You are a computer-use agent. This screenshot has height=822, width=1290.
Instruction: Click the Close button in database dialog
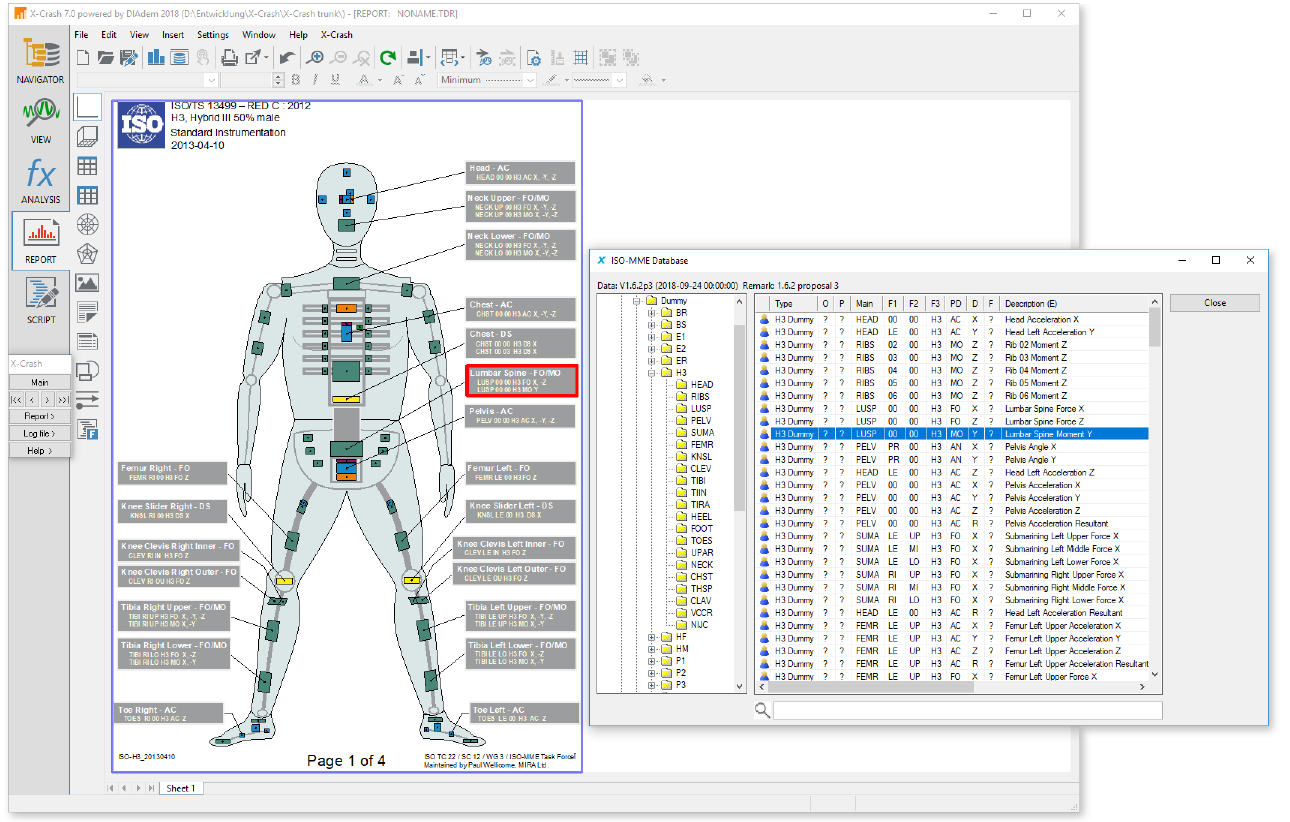1215,303
